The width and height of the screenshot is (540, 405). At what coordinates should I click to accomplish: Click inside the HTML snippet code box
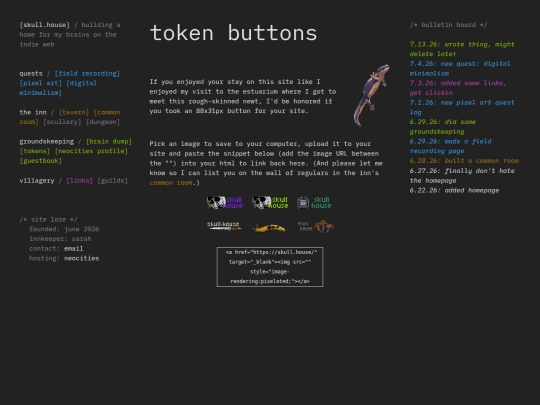coord(270,267)
